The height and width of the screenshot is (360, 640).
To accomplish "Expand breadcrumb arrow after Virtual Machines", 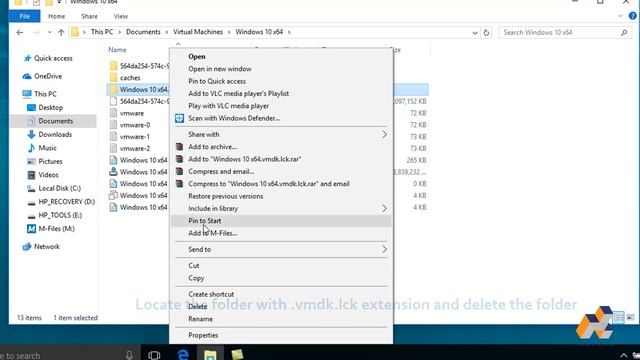I will (x=229, y=32).
